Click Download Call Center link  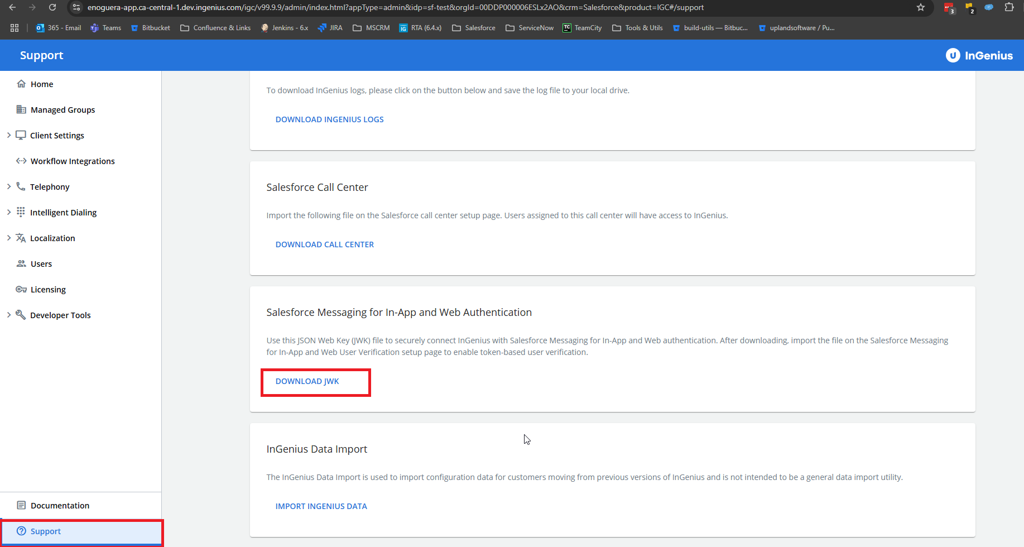point(324,244)
